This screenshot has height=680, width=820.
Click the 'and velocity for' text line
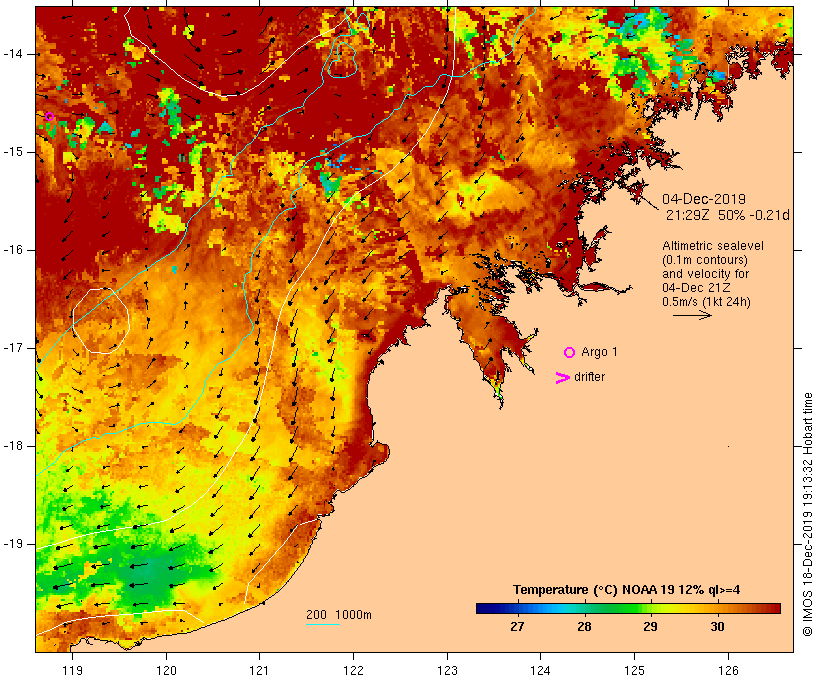tap(705, 274)
